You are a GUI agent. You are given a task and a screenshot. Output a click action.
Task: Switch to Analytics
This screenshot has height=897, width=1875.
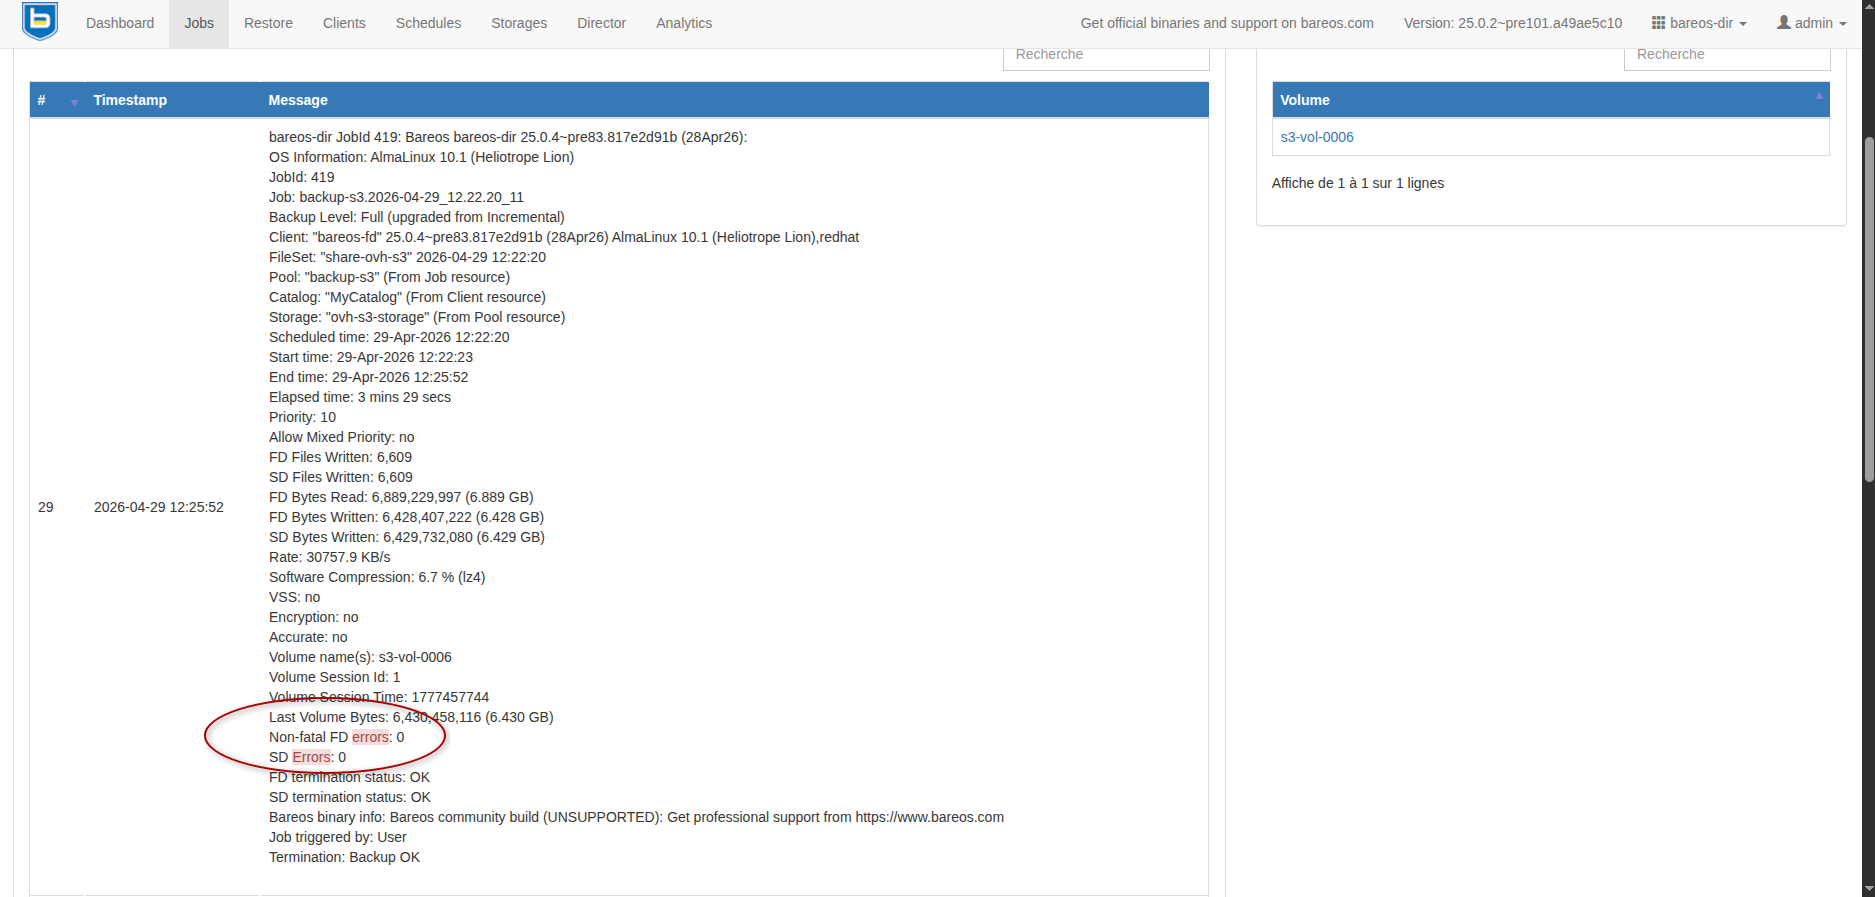pyautogui.click(x=684, y=23)
